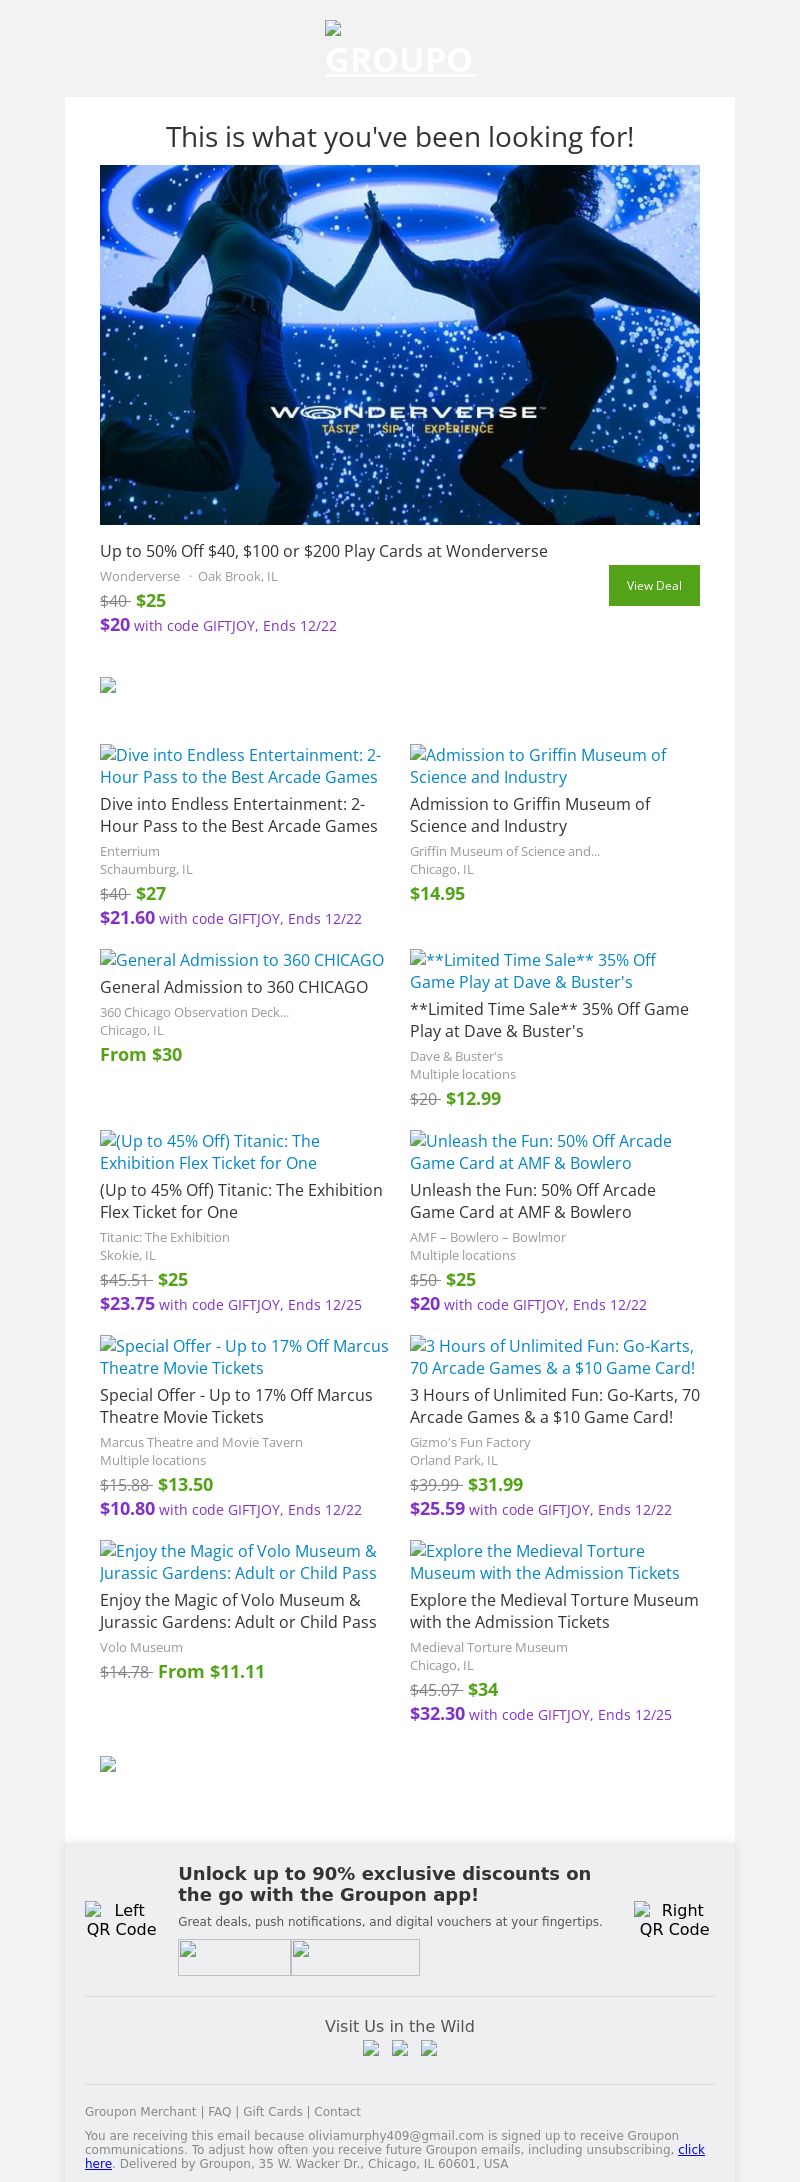Click the Titanic Exhibition Flex Ticket image link
The height and width of the screenshot is (2182, 800).
coord(210,1152)
